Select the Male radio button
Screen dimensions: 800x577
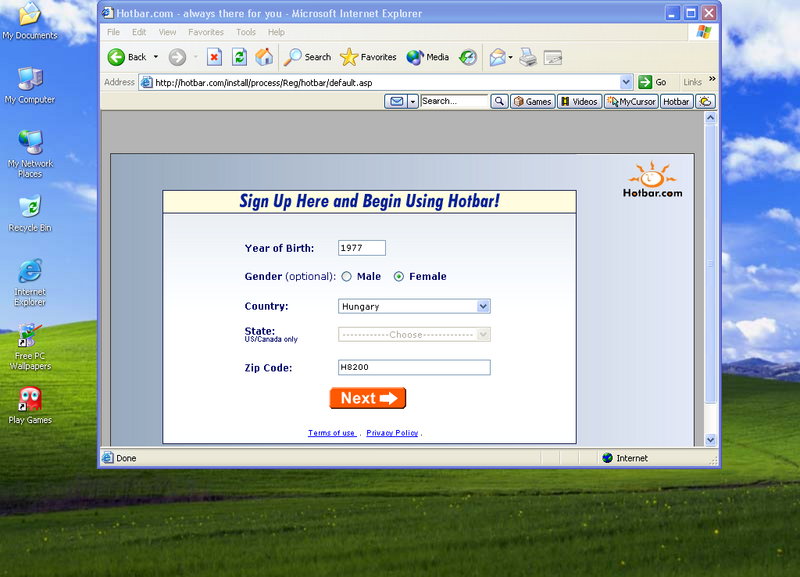347,277
